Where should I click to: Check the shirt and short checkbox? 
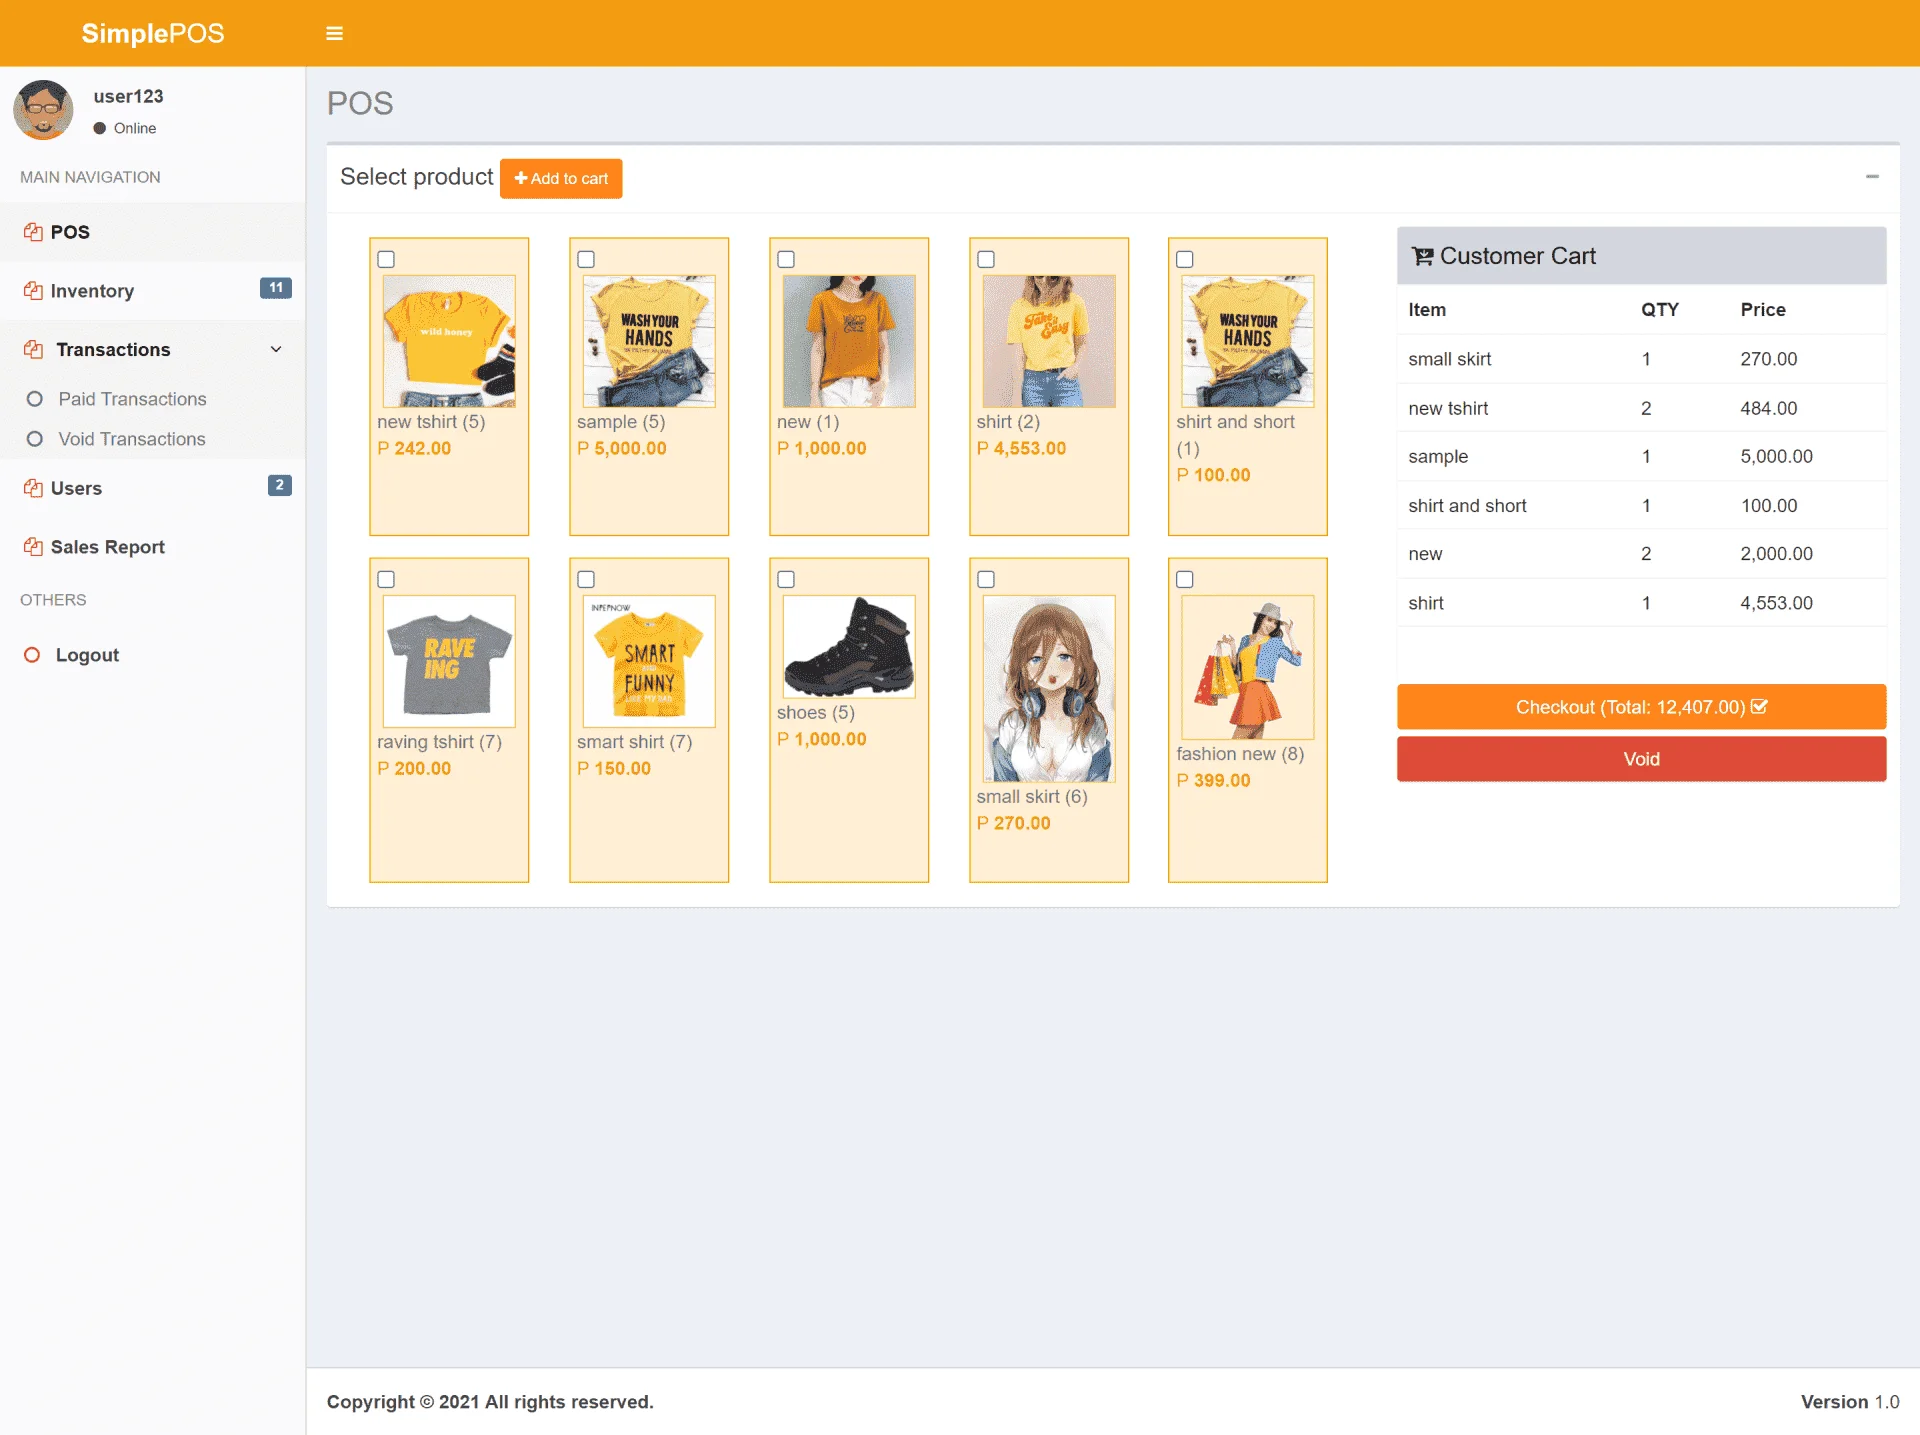pyautogui.click(x=1185, y=259)
